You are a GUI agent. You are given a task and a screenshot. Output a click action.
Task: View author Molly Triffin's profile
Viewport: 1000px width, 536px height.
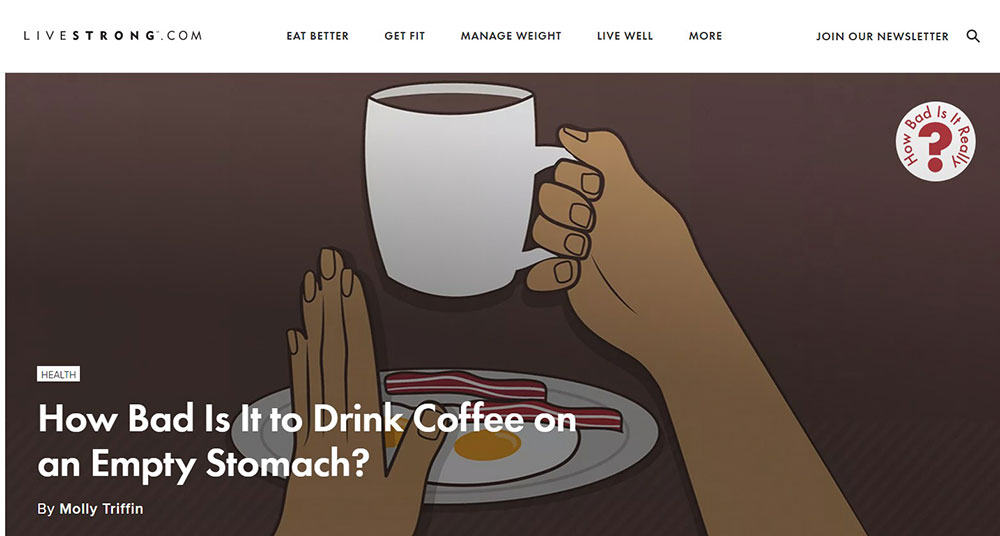[x=101, y=509]
